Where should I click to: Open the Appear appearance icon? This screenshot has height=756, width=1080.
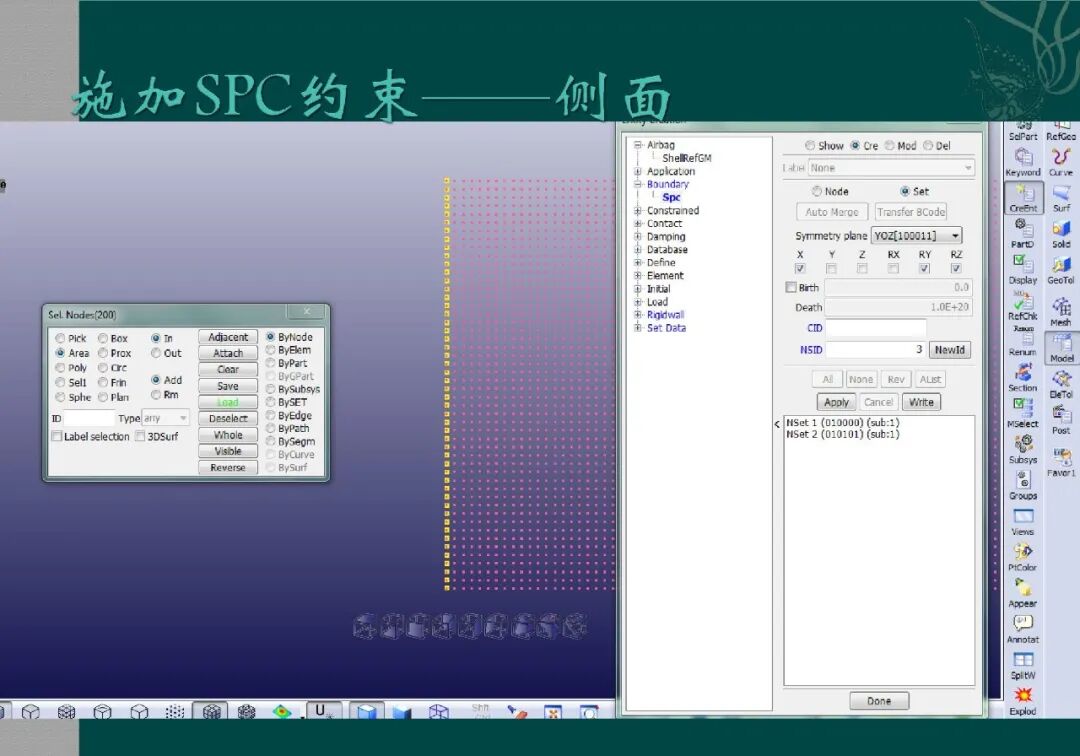[1023, 593]
